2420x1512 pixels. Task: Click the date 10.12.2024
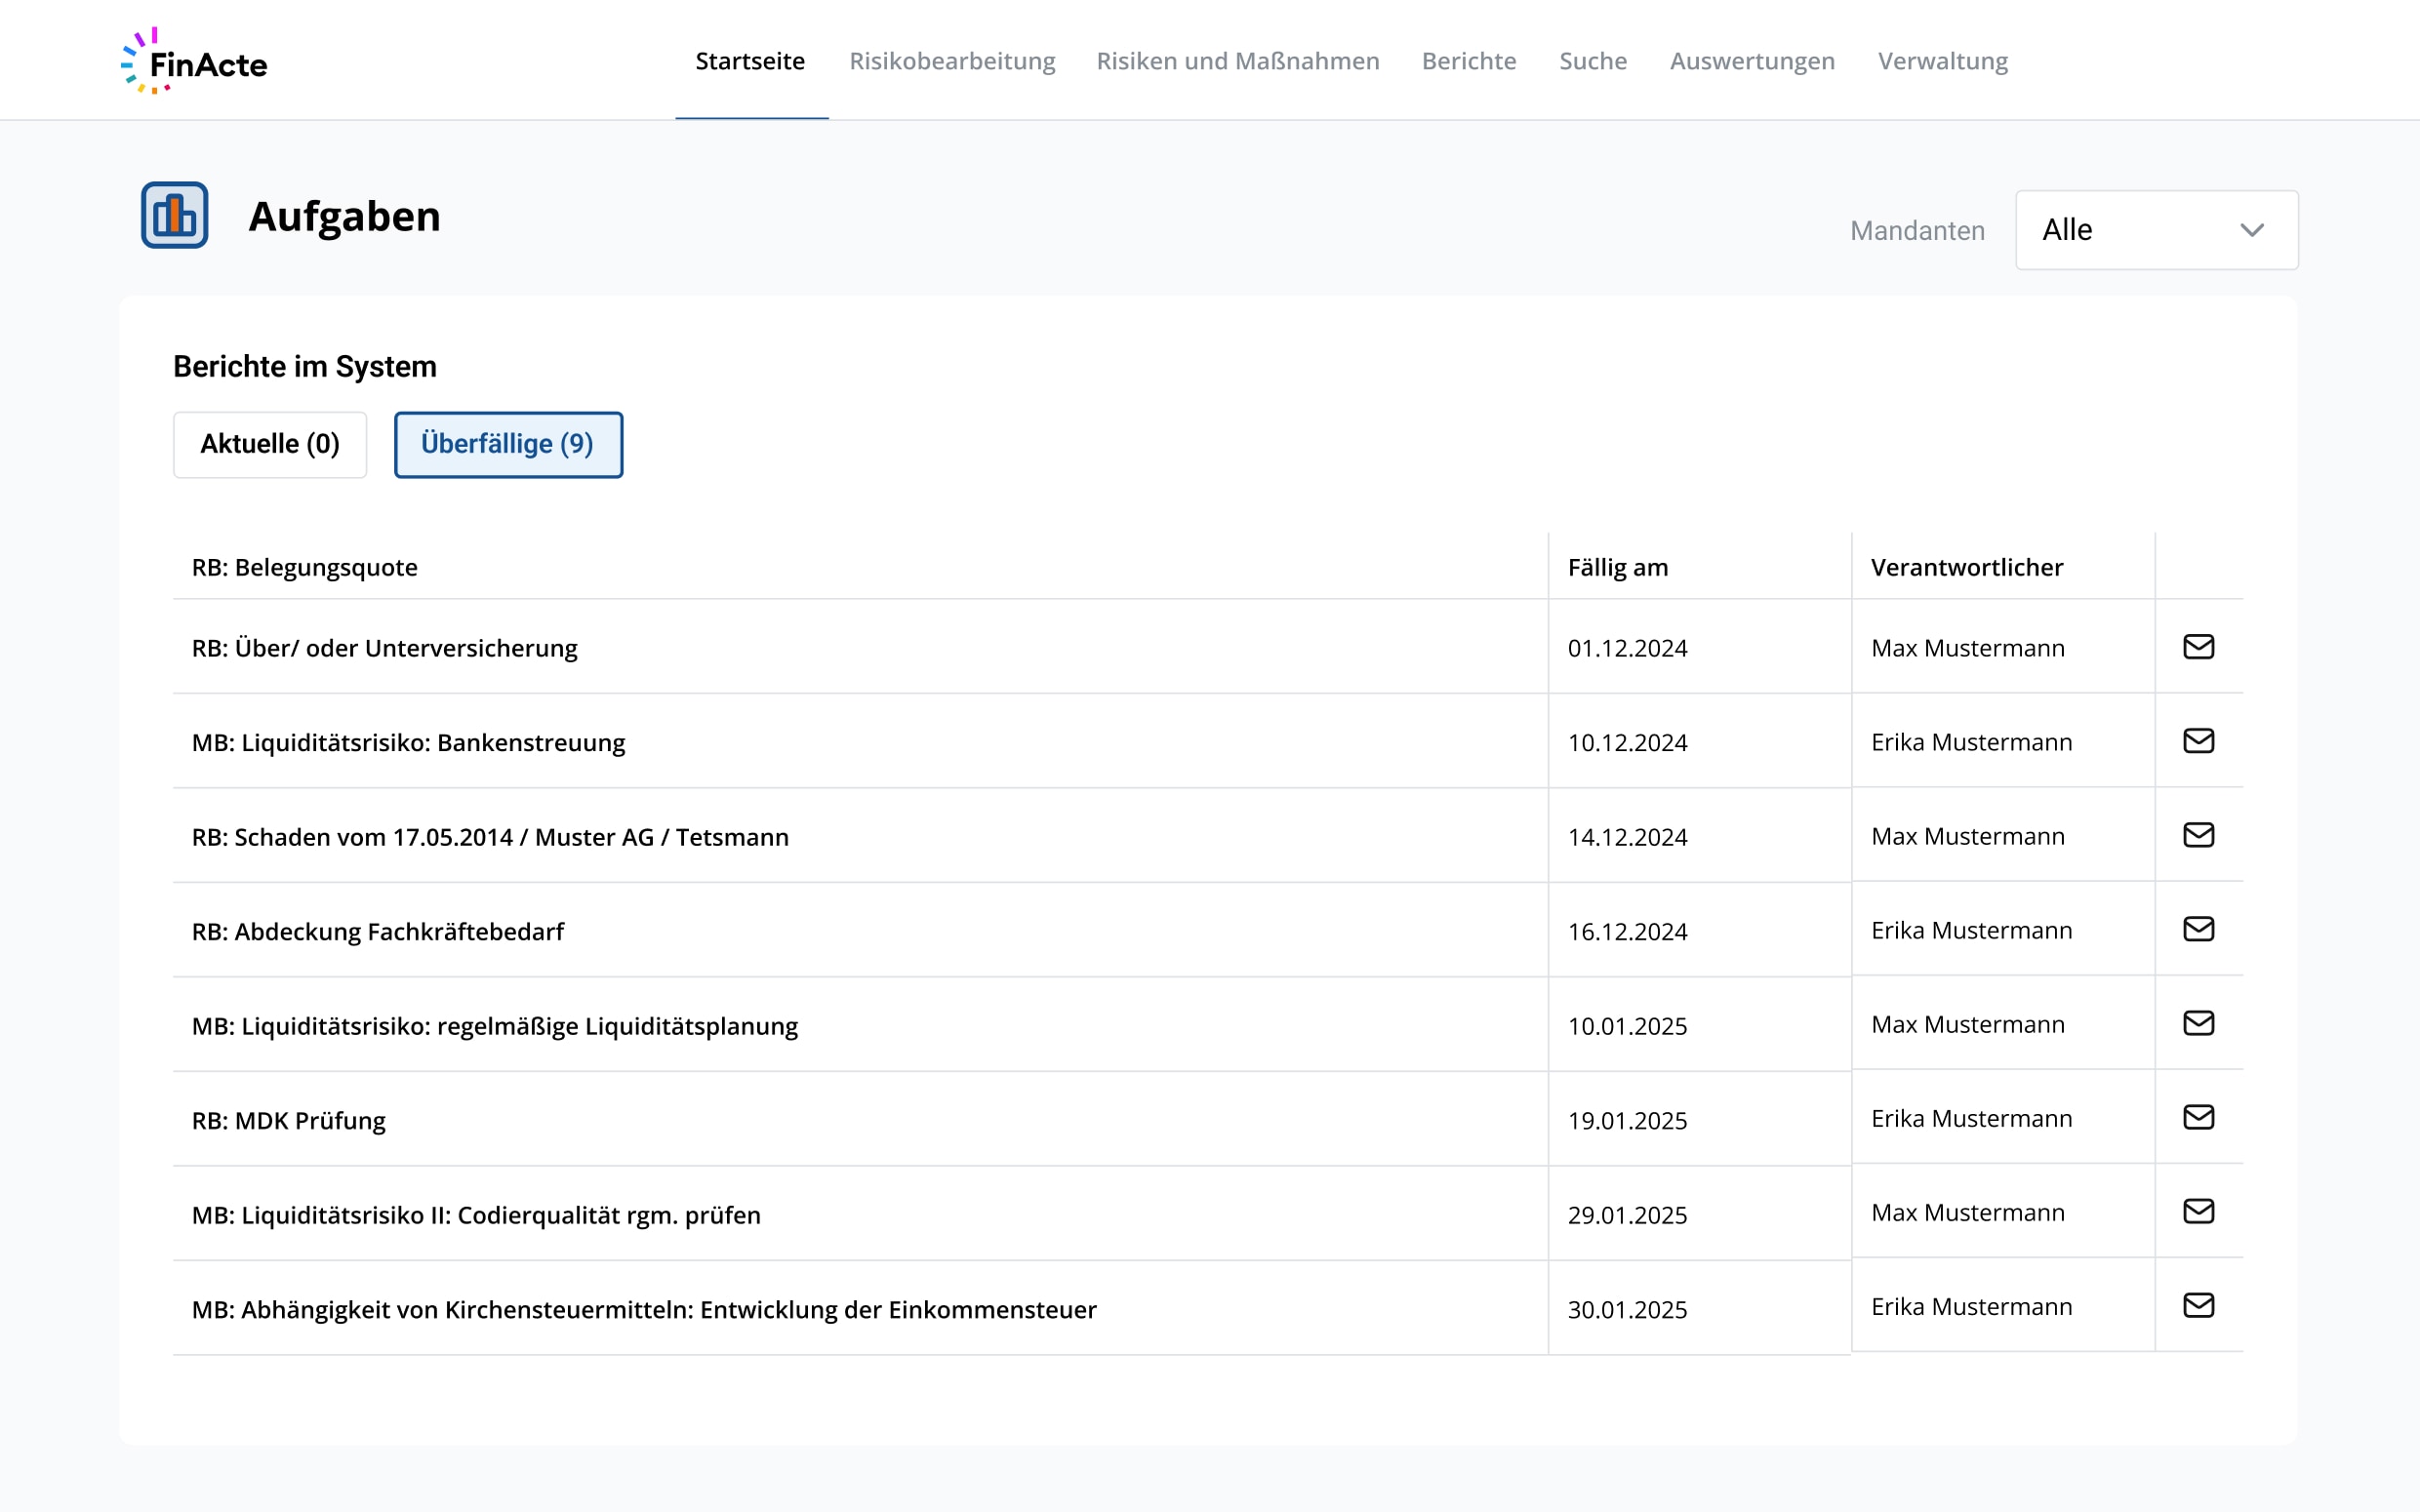1627,742
